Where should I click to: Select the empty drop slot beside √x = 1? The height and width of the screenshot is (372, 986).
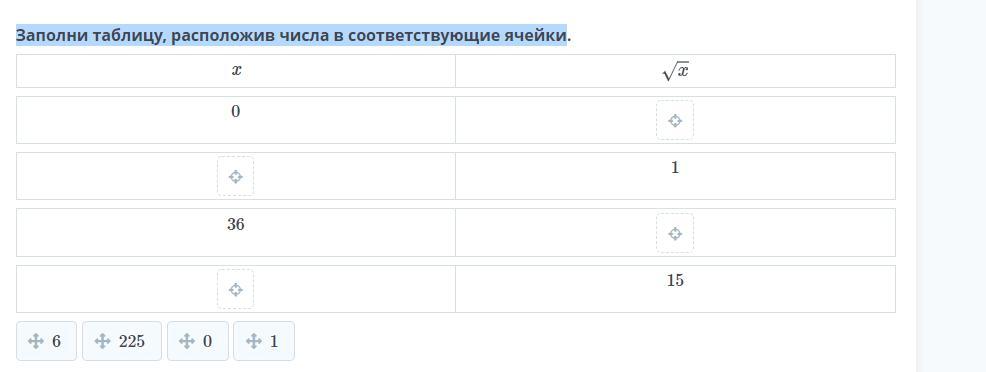[235, 177]
